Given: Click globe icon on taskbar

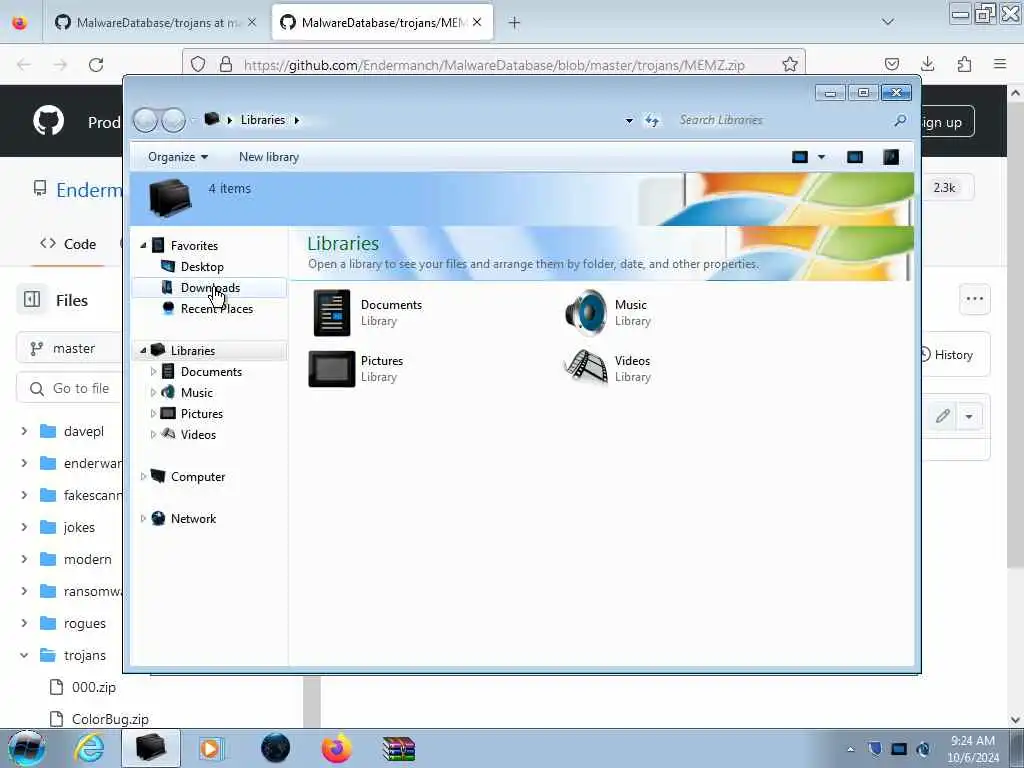Looking at the screenshot, I should pyautogui.click(x=275, y=748).
